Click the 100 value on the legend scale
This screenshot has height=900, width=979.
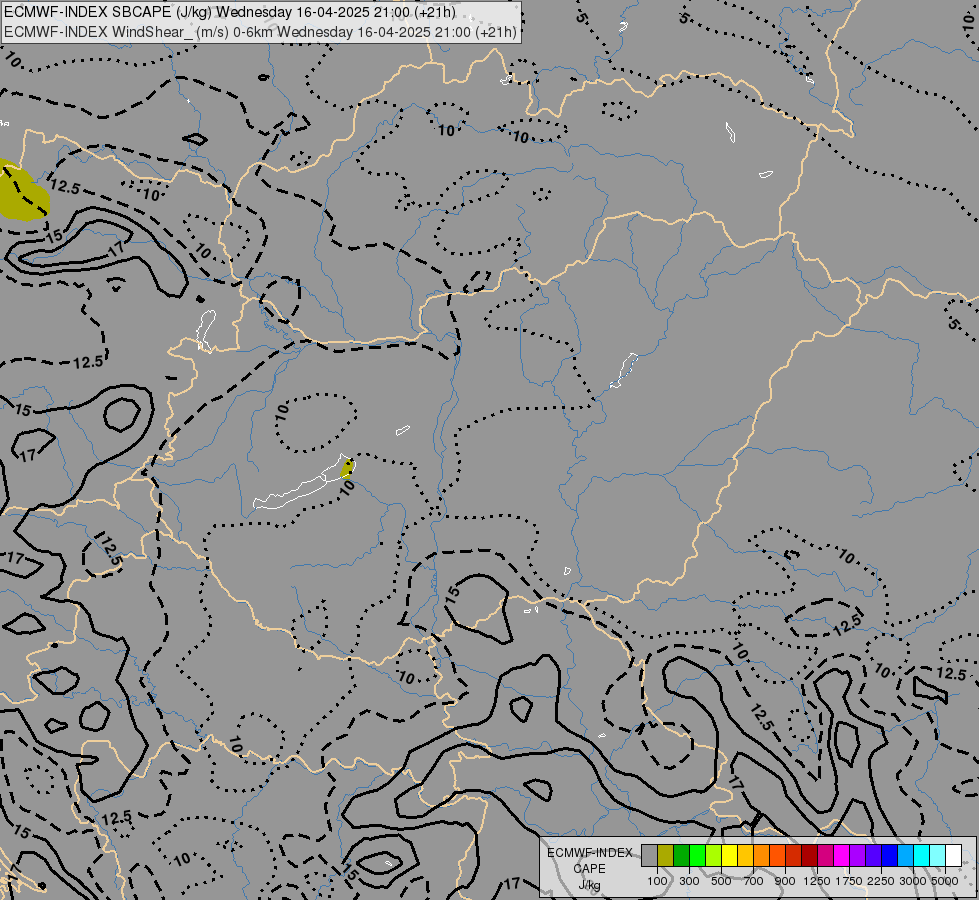tap(657, 881)
